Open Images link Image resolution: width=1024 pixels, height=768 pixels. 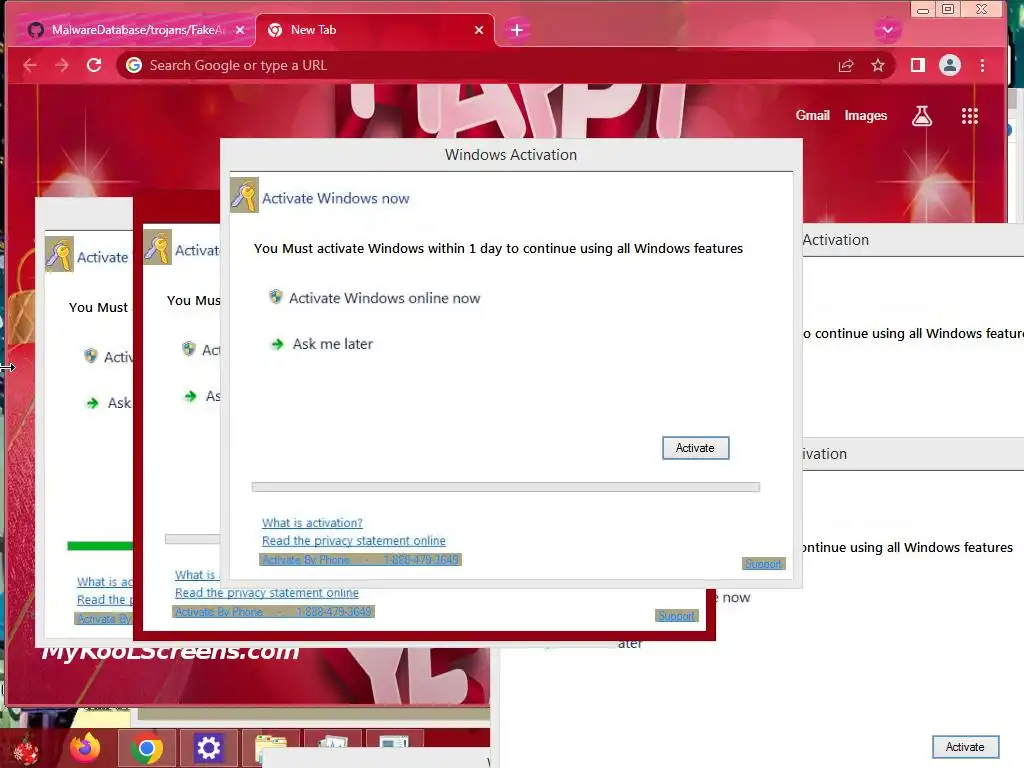pos(865,116)
